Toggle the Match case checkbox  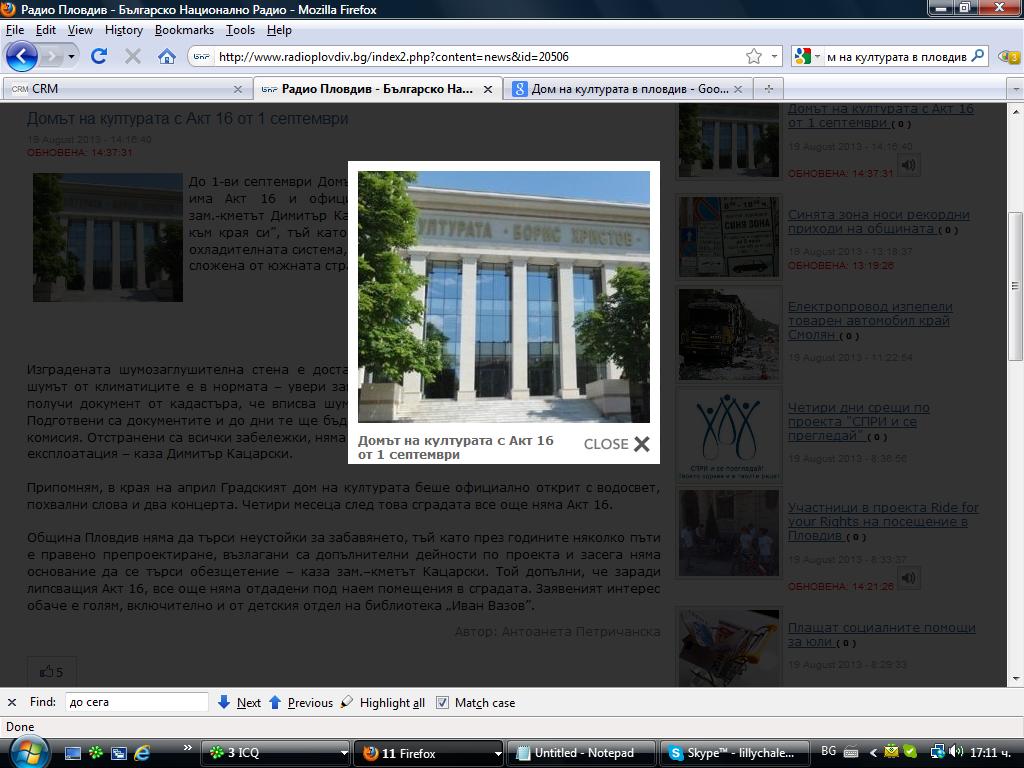point(442,703)
